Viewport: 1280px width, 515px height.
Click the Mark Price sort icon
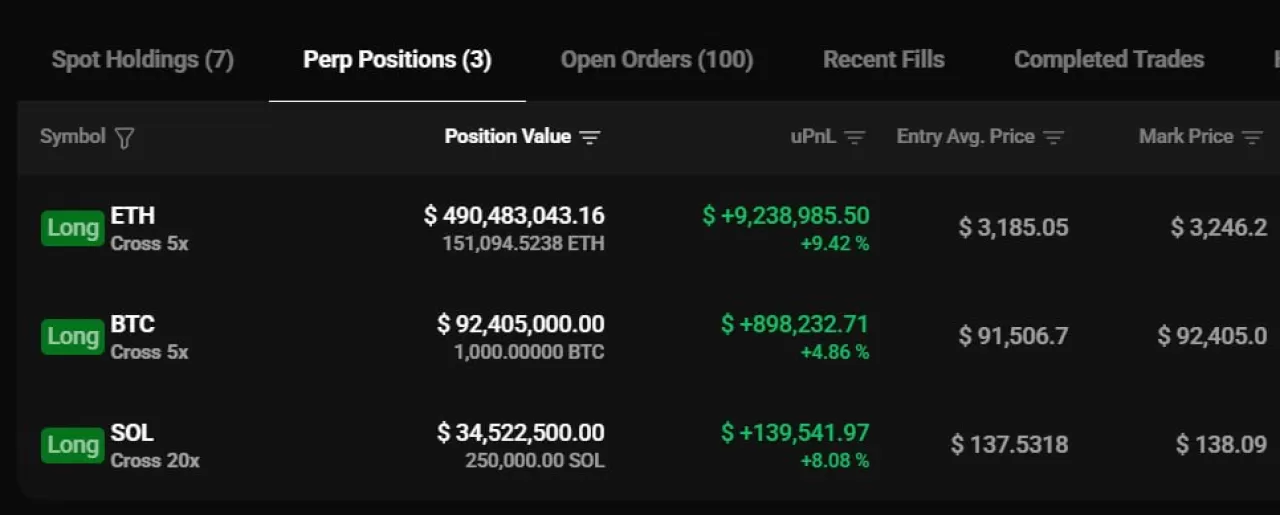point(1252,138)
